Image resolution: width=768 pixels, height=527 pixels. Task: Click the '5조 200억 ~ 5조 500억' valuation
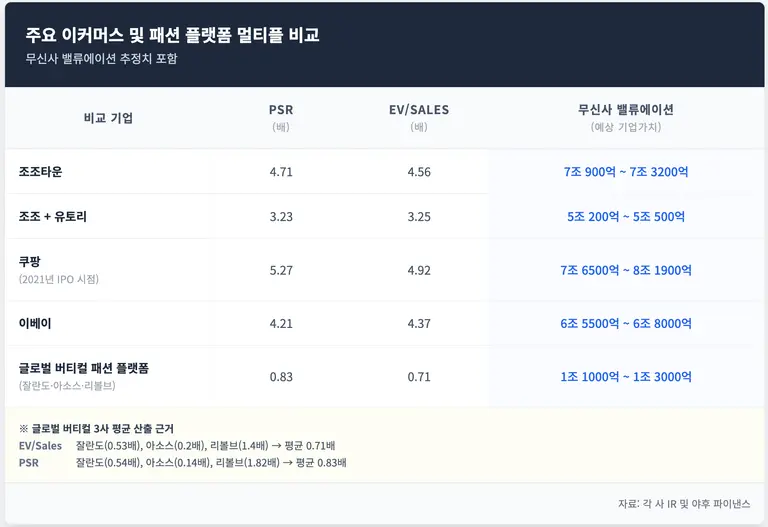tap(626, 216)
